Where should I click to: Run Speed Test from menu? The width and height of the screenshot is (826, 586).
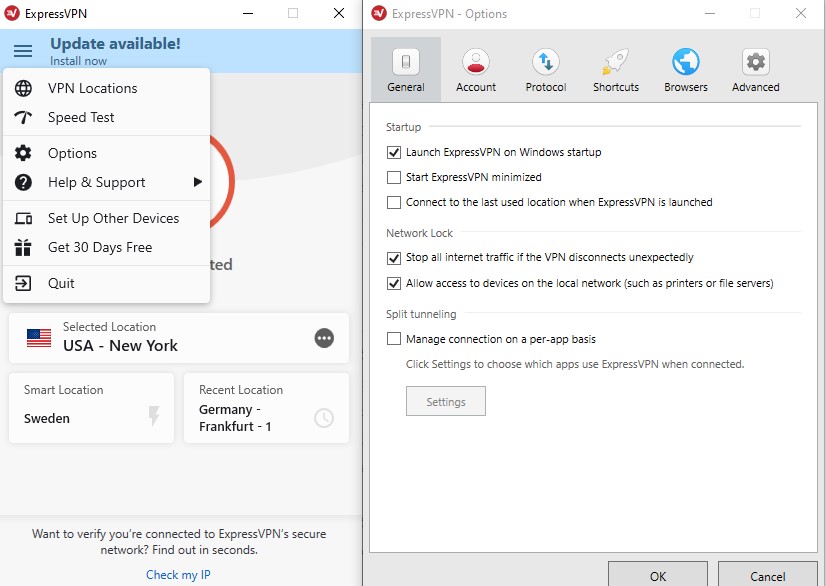tap(106, 117)
